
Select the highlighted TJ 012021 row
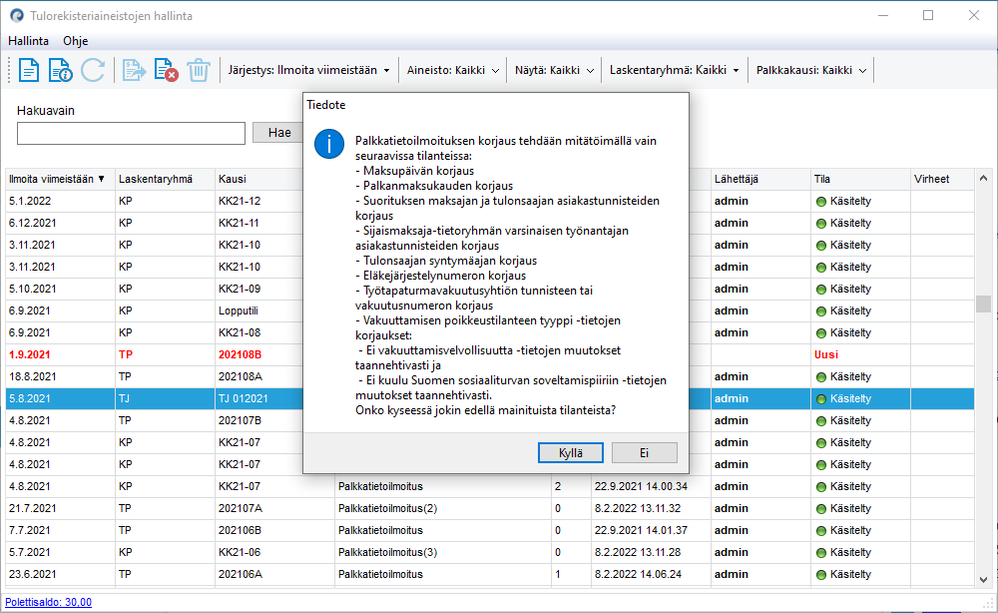click(490, 398)
